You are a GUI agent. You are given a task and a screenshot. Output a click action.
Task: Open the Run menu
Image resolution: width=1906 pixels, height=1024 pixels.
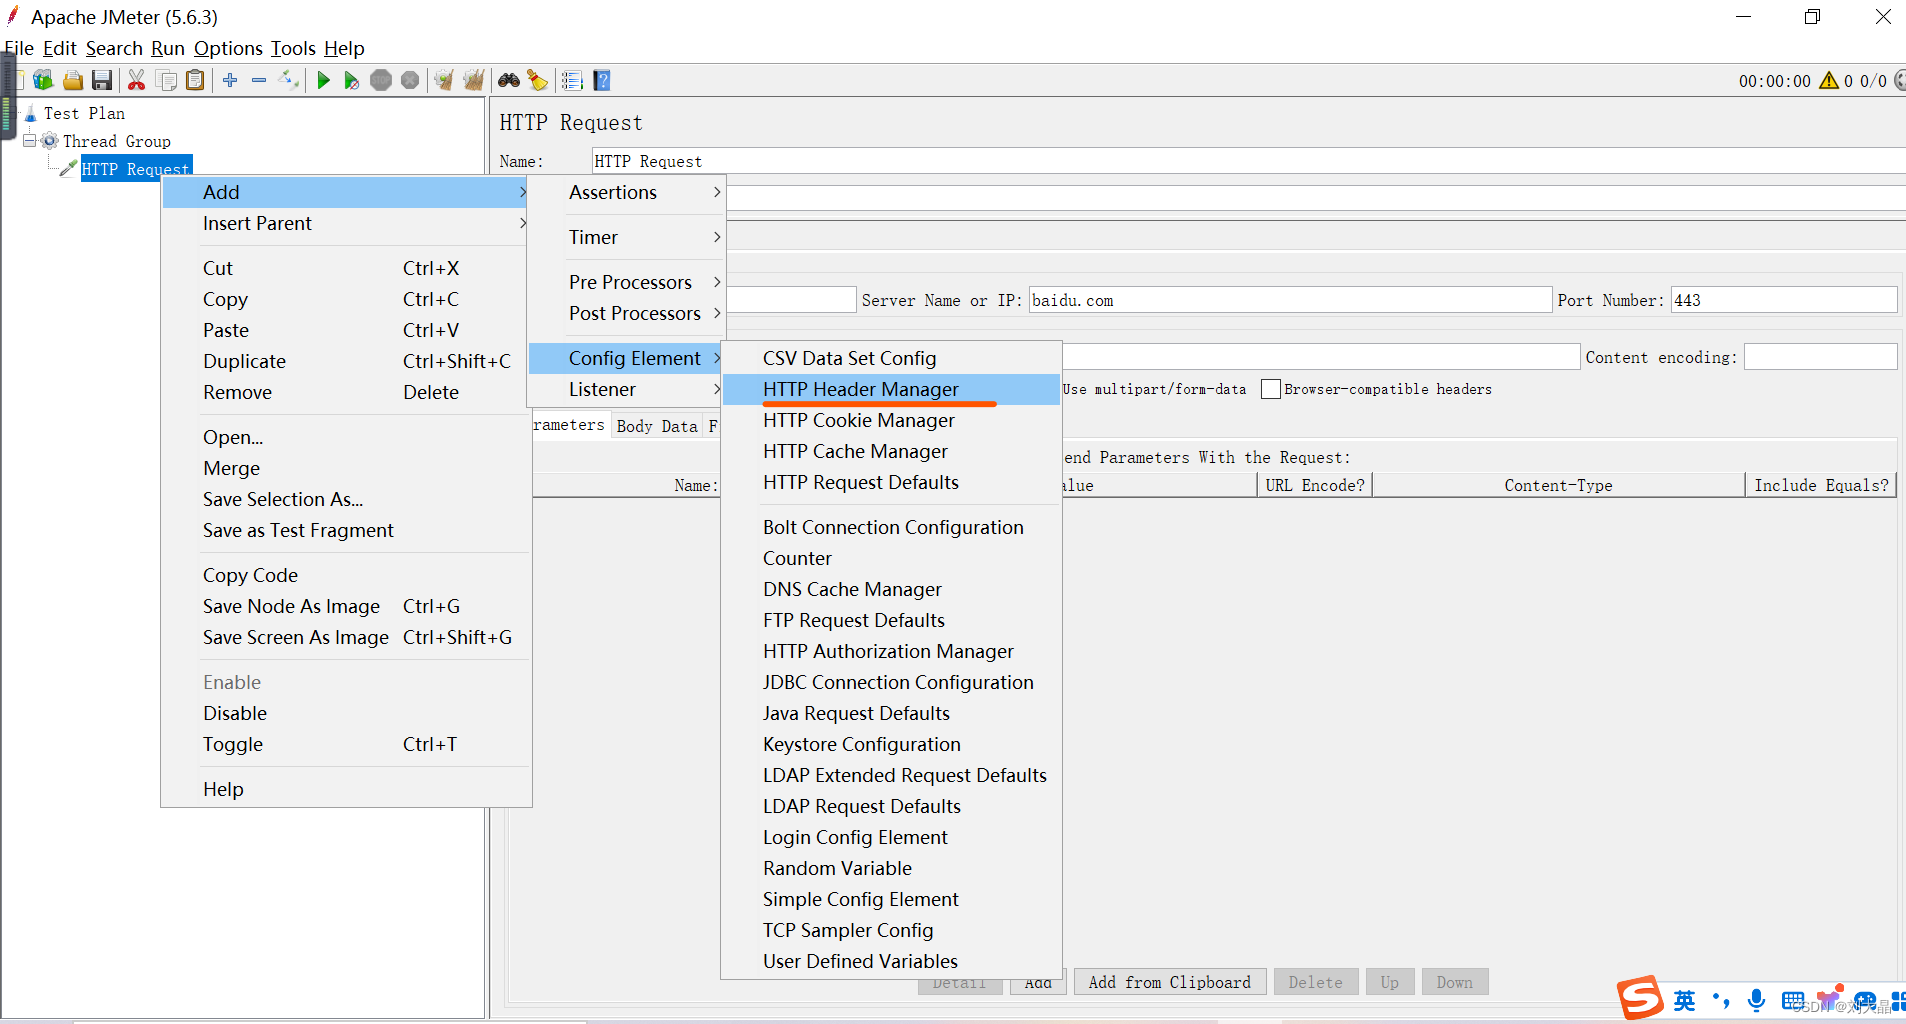[x=168, y=48]
